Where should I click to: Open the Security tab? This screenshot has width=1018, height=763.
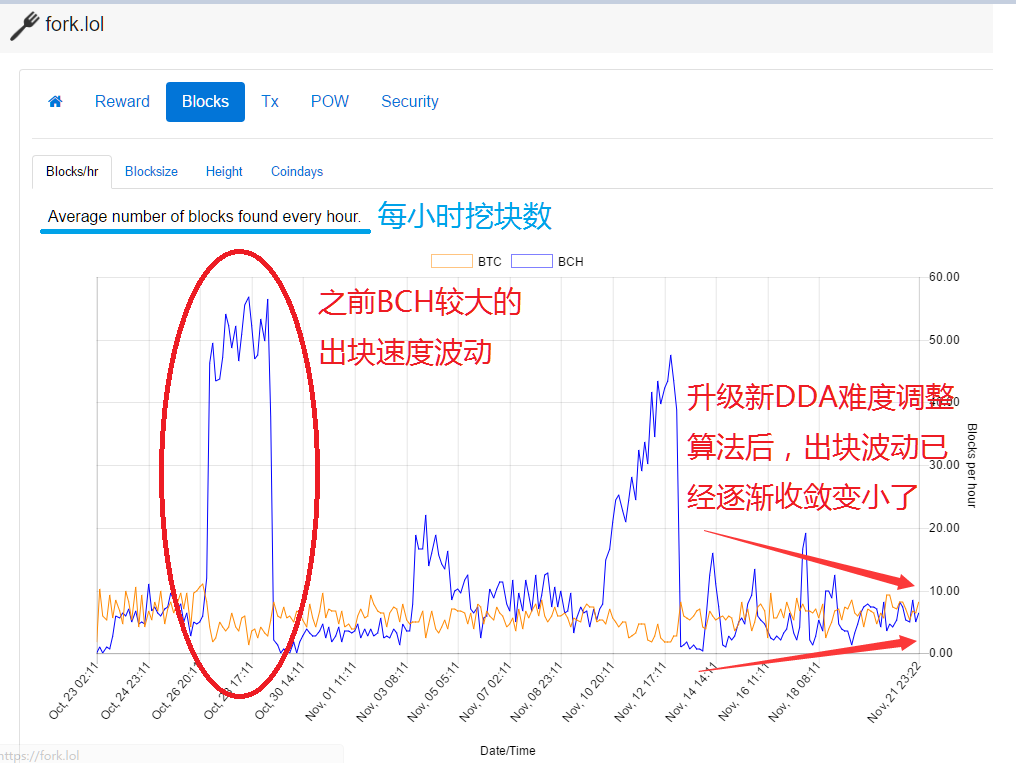410,101
